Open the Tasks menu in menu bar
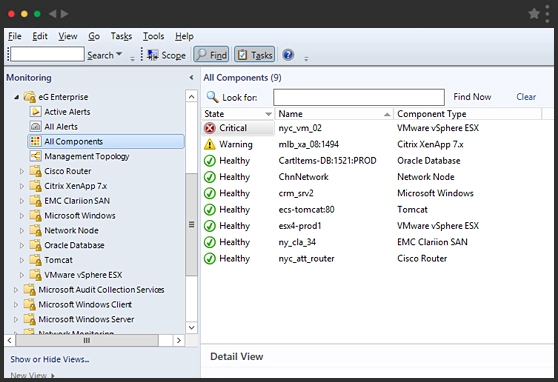Screen dimensions: 558x382 [x=121, y=36]
